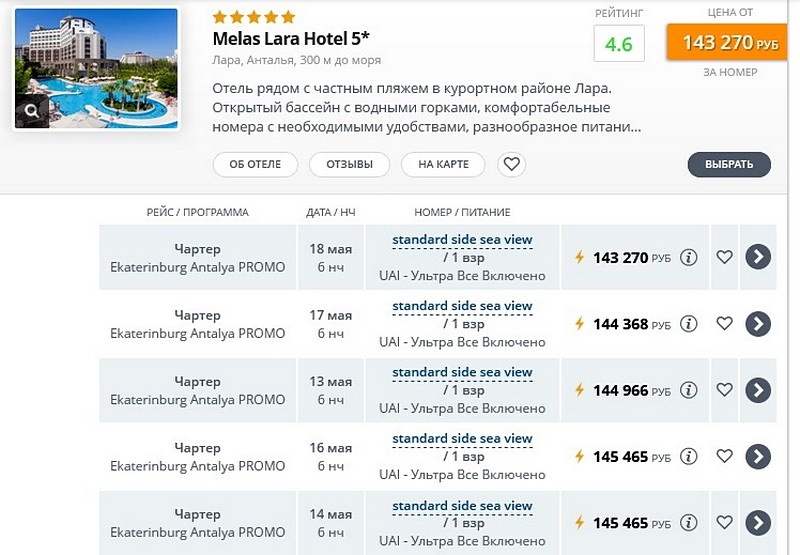Open the 18 мая offer arrow
Image resolution: width=800 pixels, height=555 pixels.
click(758, 257)
